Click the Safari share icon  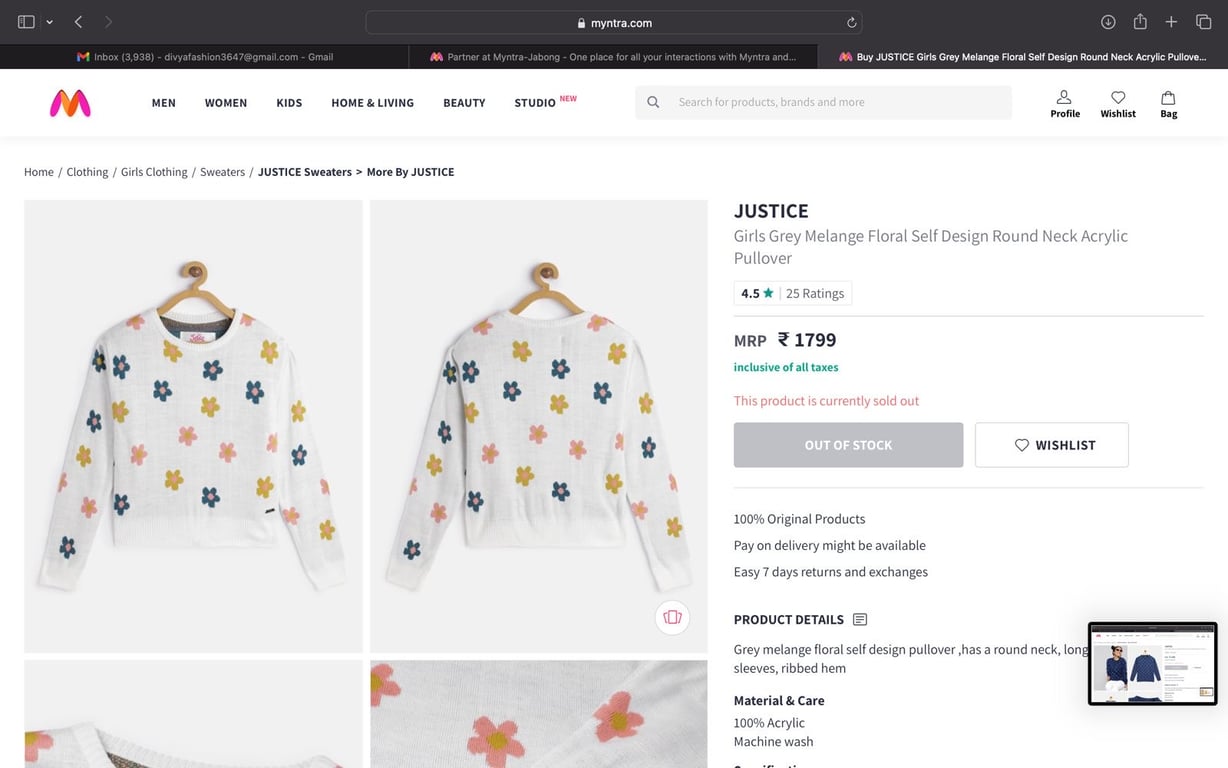1140,22
